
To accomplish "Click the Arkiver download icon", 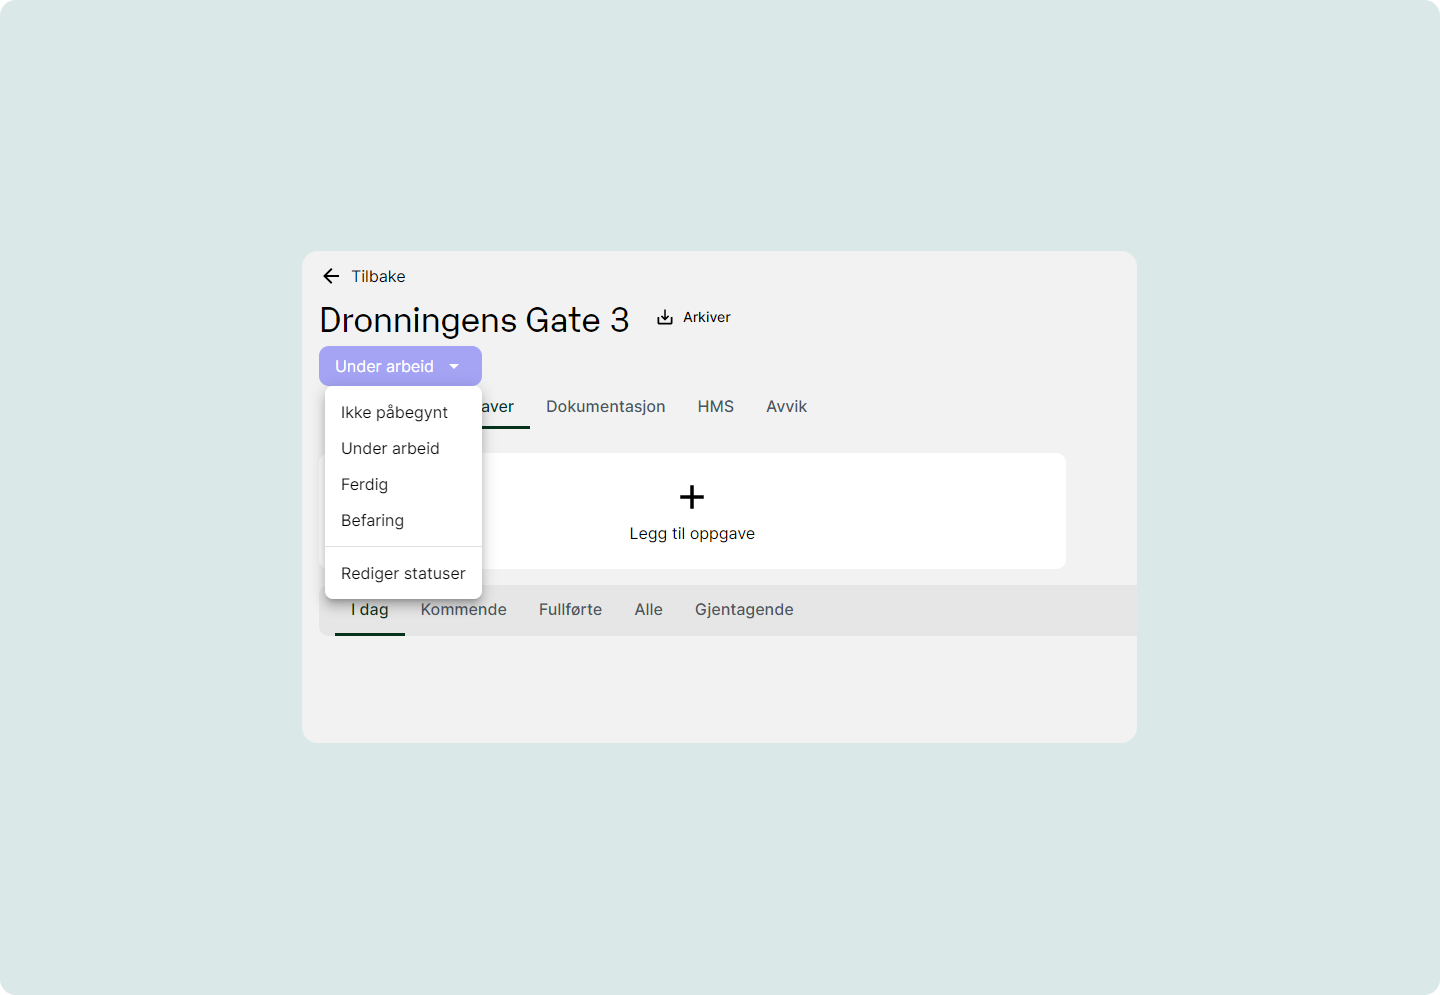I will pyautogui.click(x=665, y=317).
